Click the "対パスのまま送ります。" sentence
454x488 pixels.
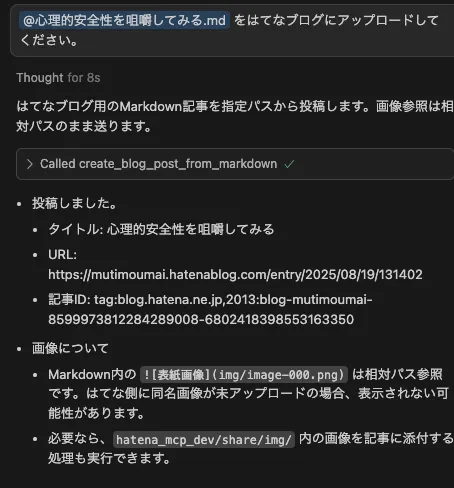84,126
